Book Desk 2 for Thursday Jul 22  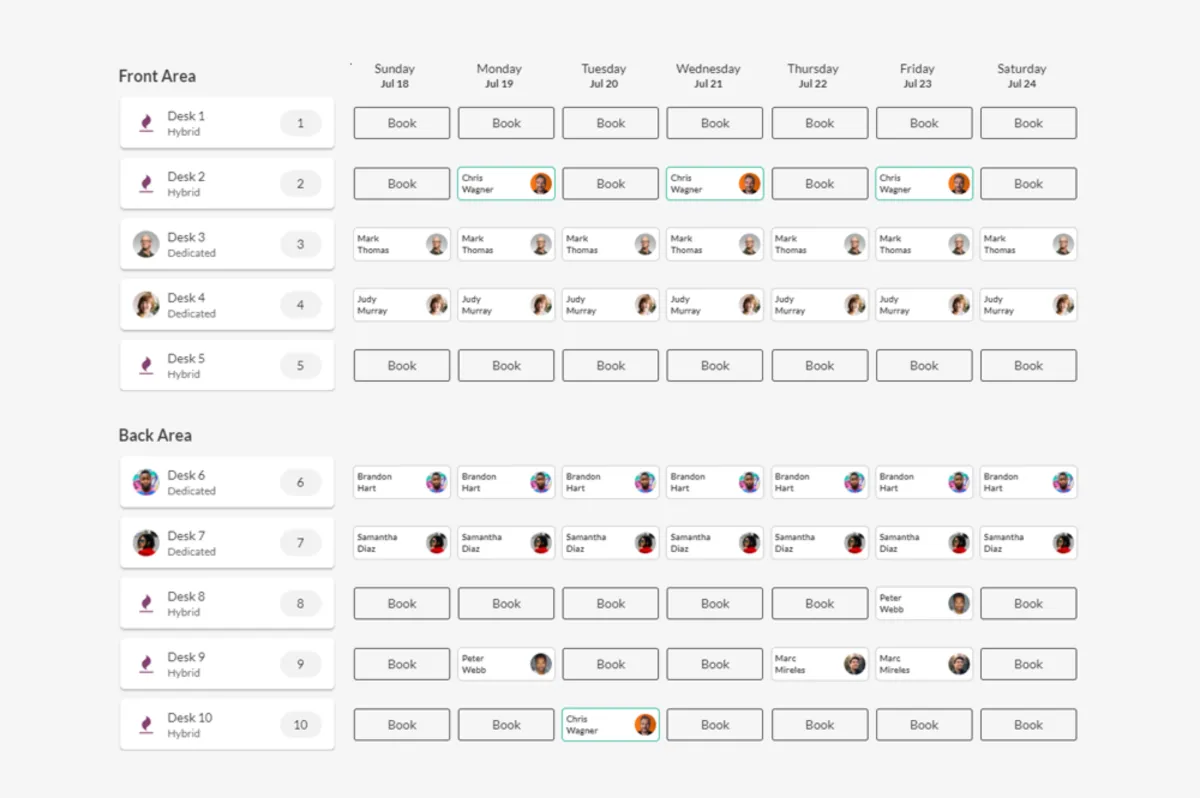(x=819, y=184)
